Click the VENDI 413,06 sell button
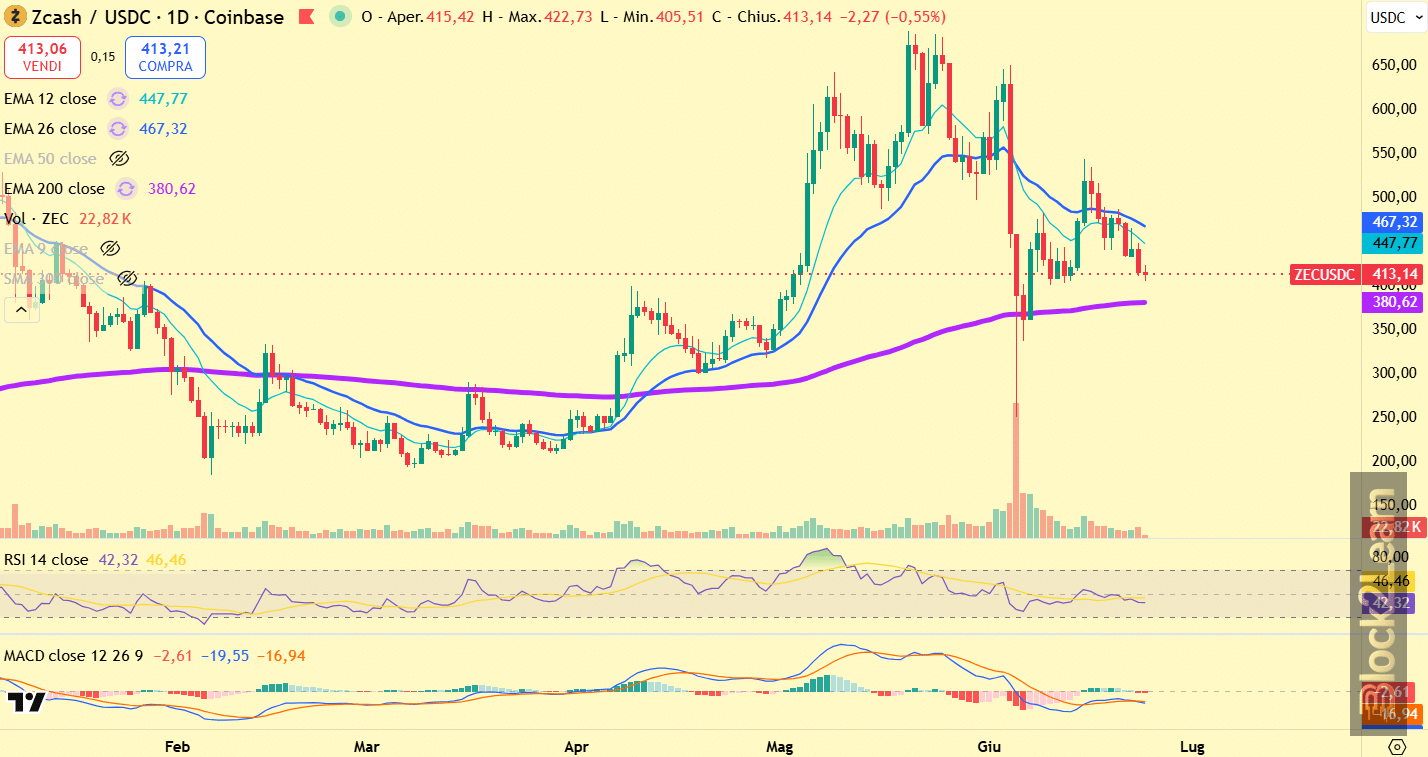This screenshot has width=1428, height=757. tap(43, 57)
